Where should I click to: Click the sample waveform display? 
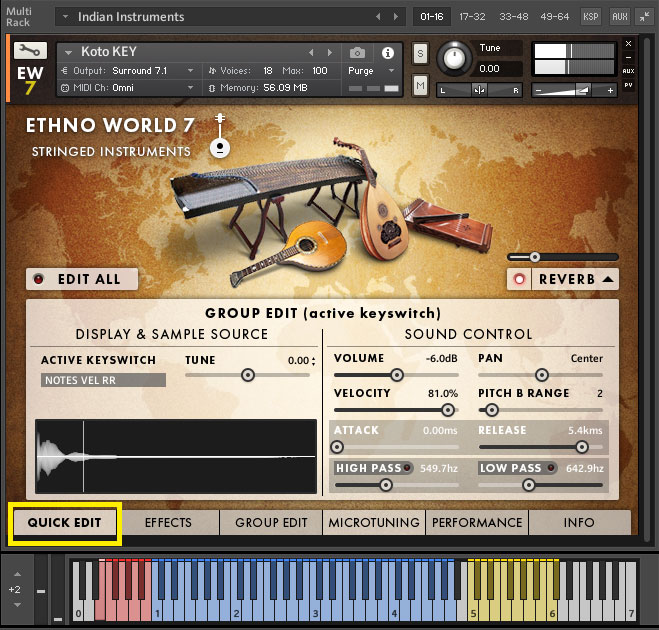click(x=176, y=456)
